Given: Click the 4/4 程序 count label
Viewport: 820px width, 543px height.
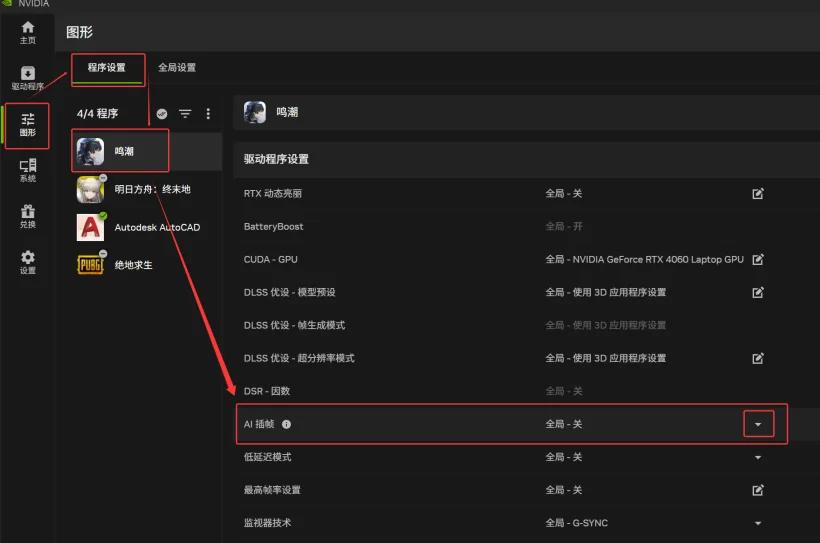Looking at the screenshot, I should (97, 114).
